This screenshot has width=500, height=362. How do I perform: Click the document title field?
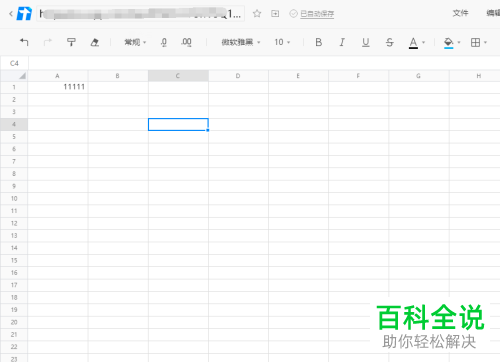(x=140, y=14)
